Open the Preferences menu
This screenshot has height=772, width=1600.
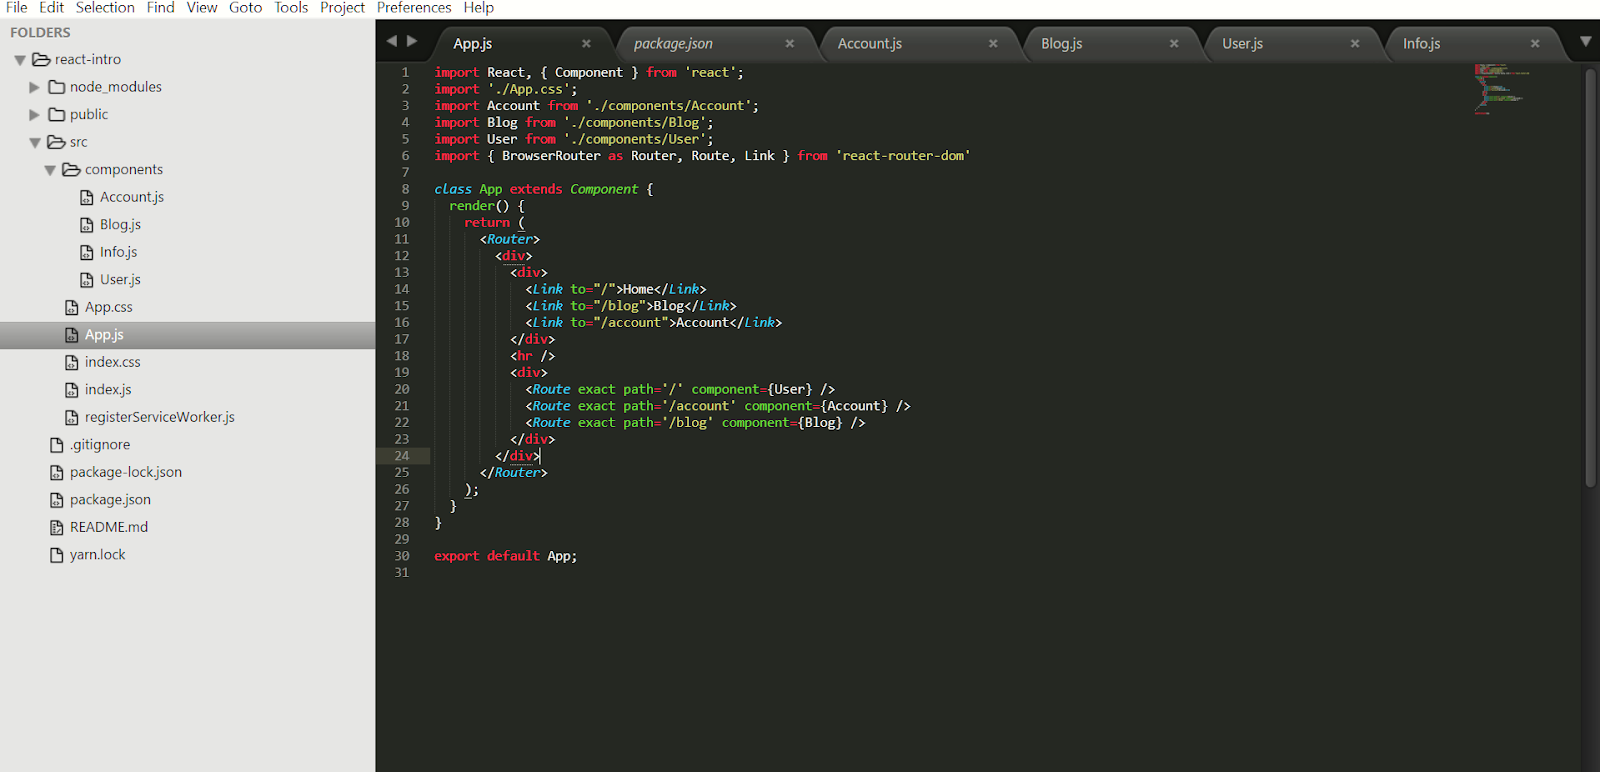tap(414, 8)
